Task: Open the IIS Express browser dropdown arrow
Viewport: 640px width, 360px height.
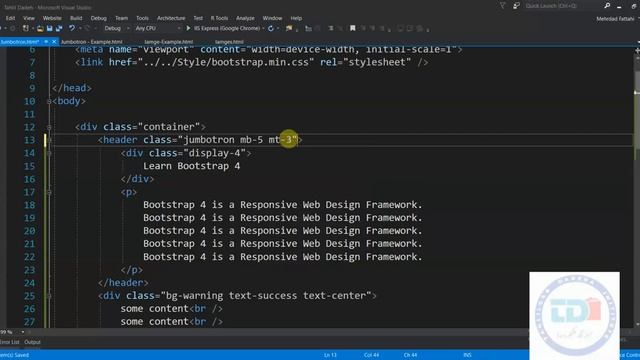Action: coord(264,29)
